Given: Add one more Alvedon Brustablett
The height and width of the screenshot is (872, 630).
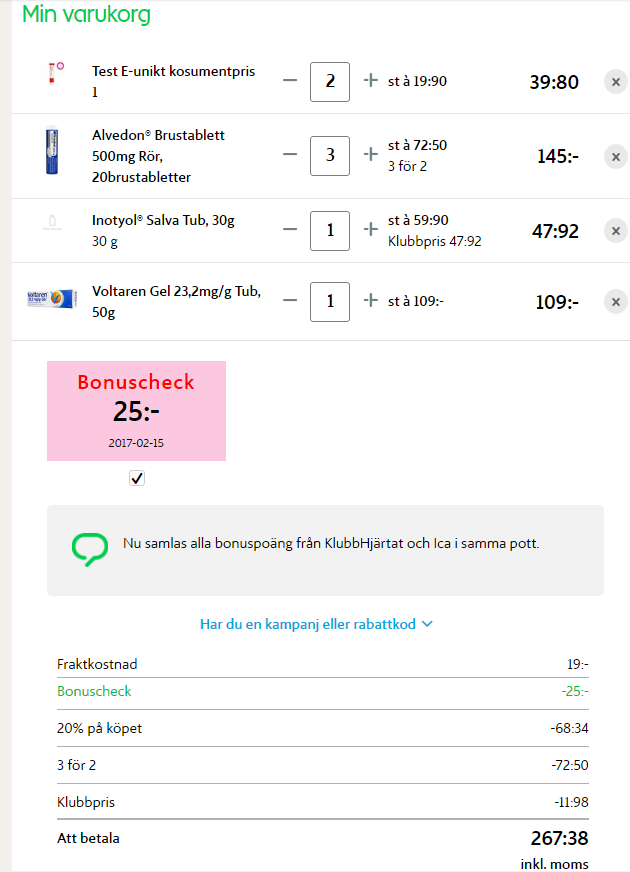Looking at the screenshot, I should pos(371,154).
